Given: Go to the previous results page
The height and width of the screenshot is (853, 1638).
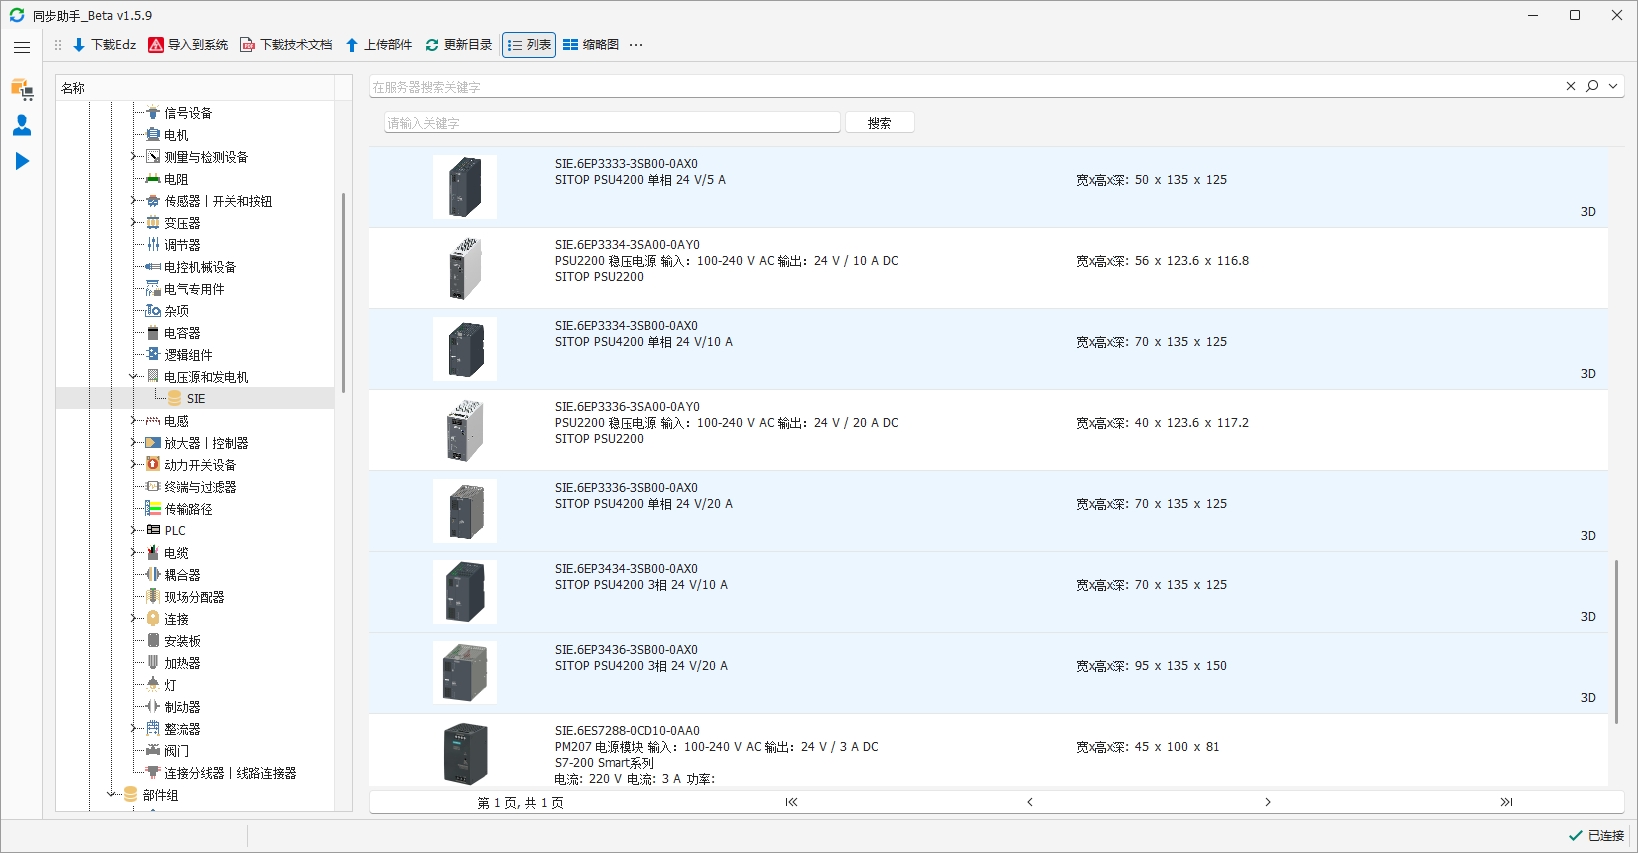Looking at the screenshot, I should pos(1029,802).
